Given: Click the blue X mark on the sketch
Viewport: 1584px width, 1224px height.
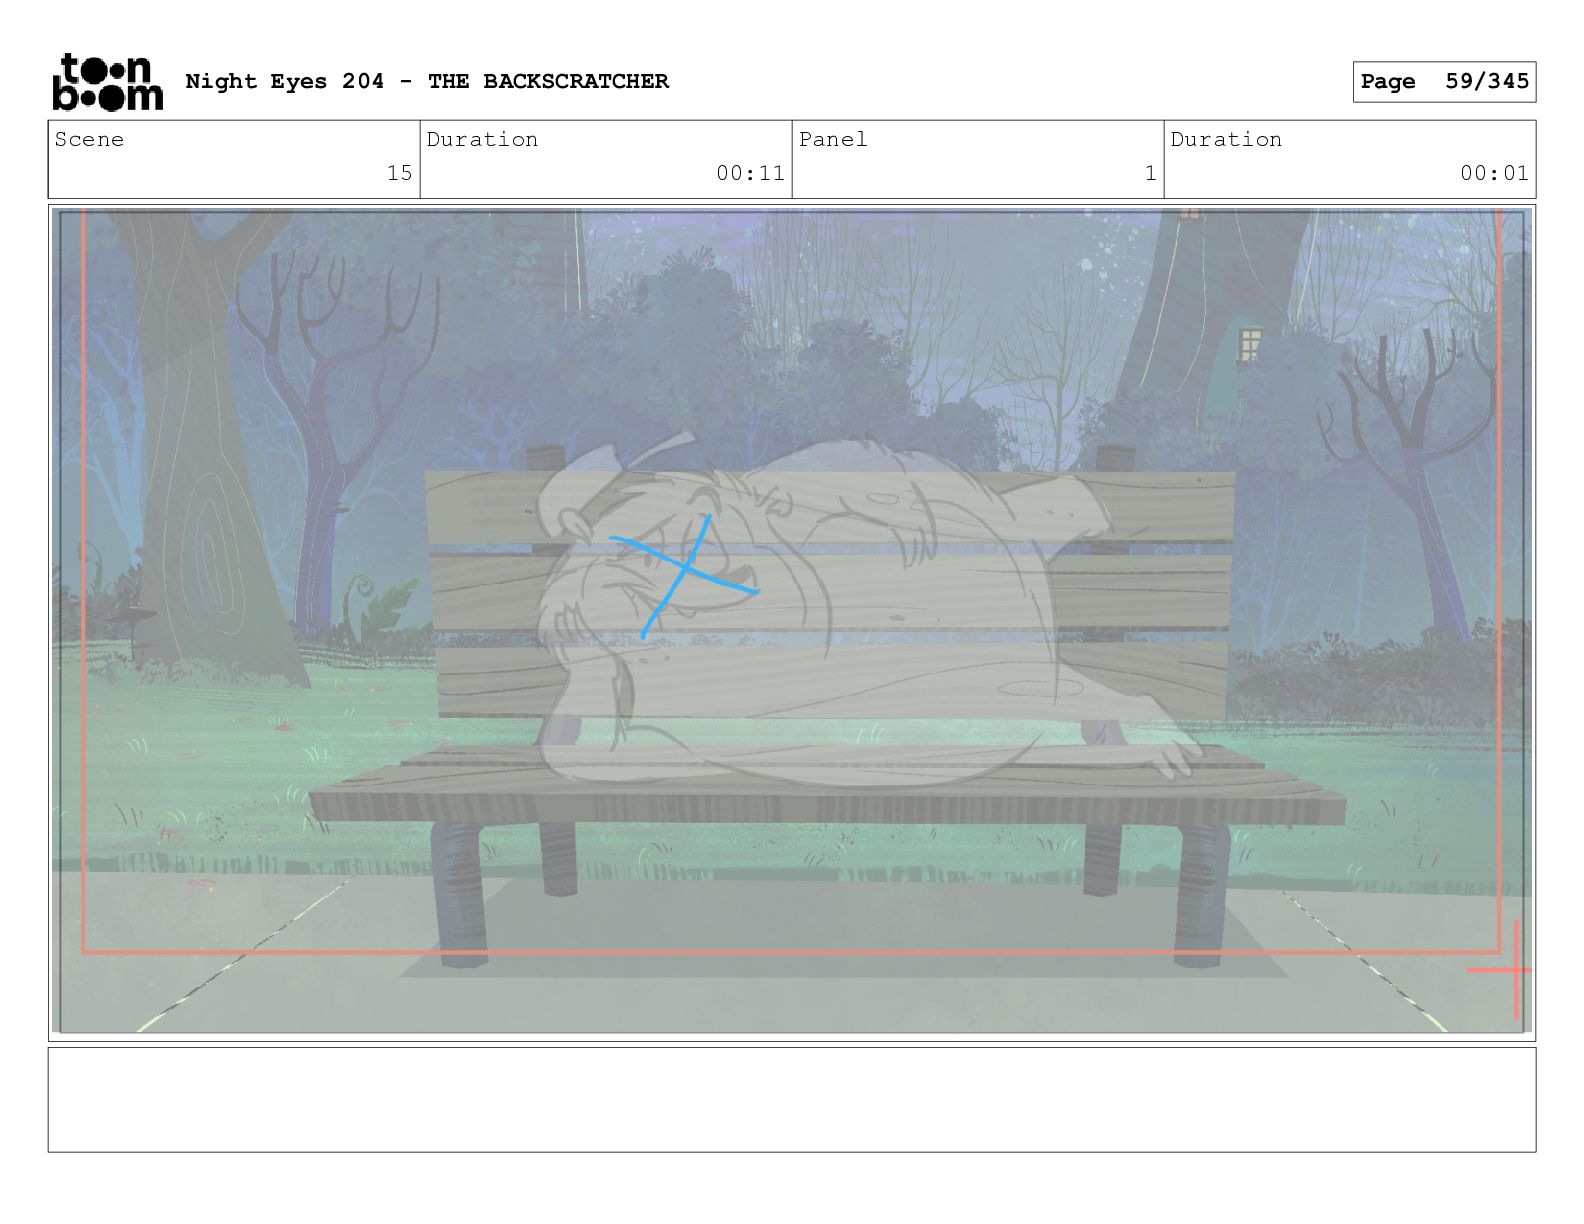Looking at the screenshot, I should tap(684, 575).
